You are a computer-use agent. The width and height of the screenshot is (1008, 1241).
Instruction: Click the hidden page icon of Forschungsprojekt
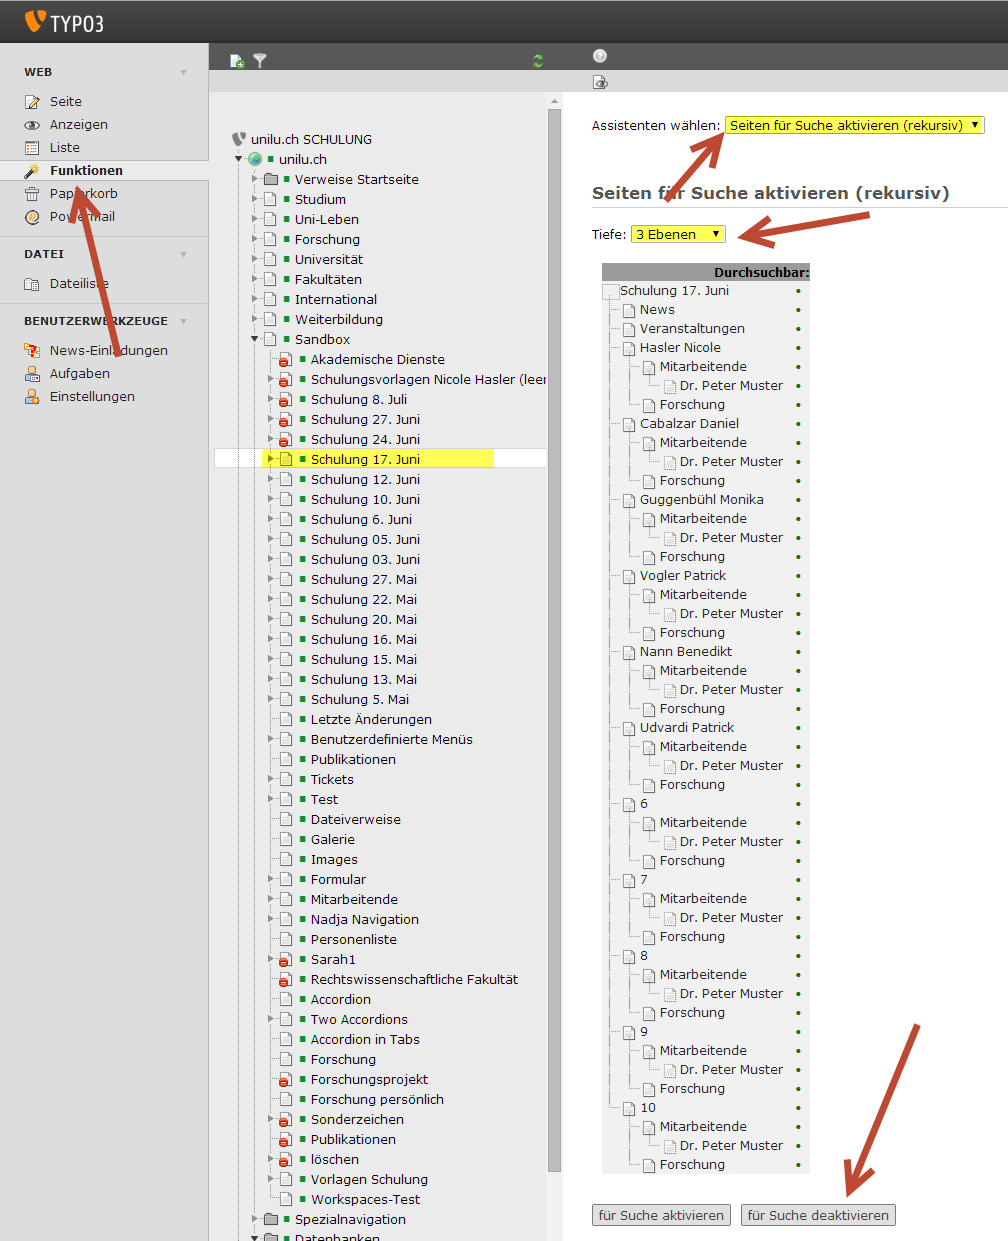click(286, 1079)
